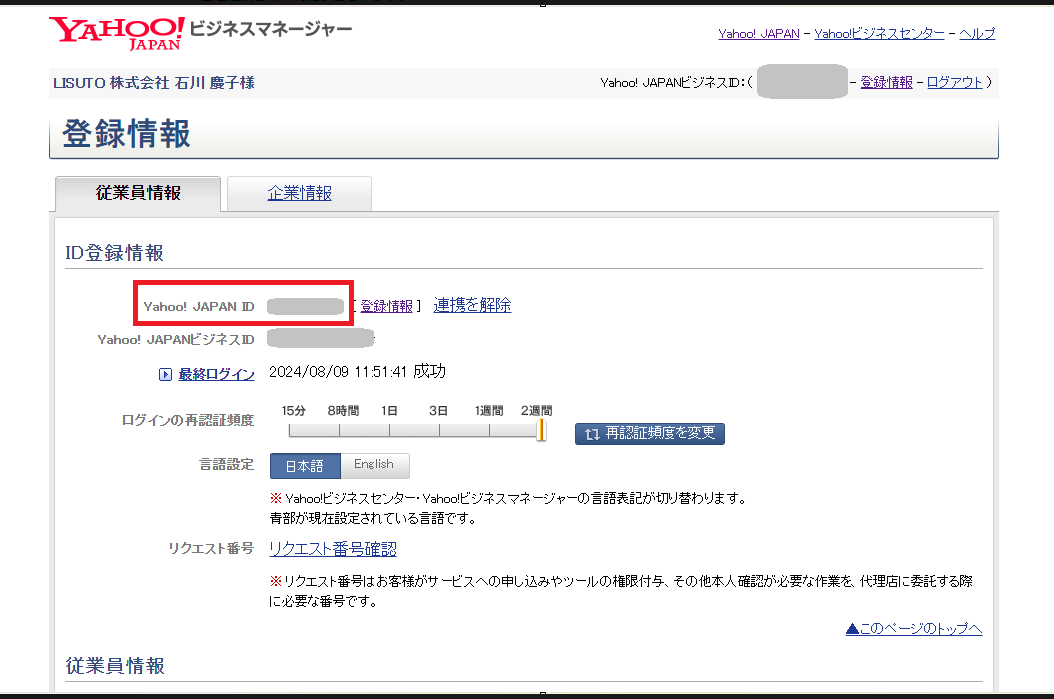
Task: Click the Yahoo! JAPAN logo
Action: [117, 34]
